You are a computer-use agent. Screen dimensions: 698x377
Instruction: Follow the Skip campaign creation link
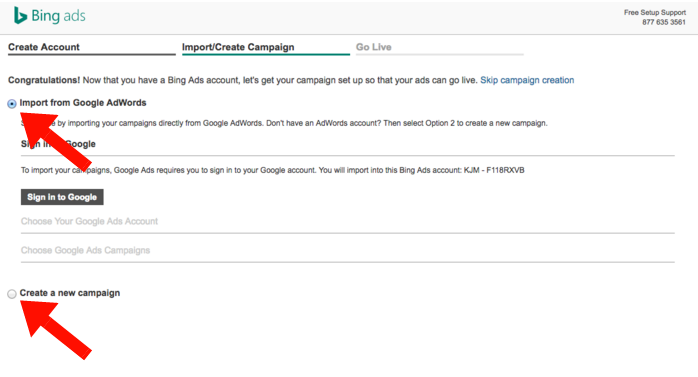point(527,80)
